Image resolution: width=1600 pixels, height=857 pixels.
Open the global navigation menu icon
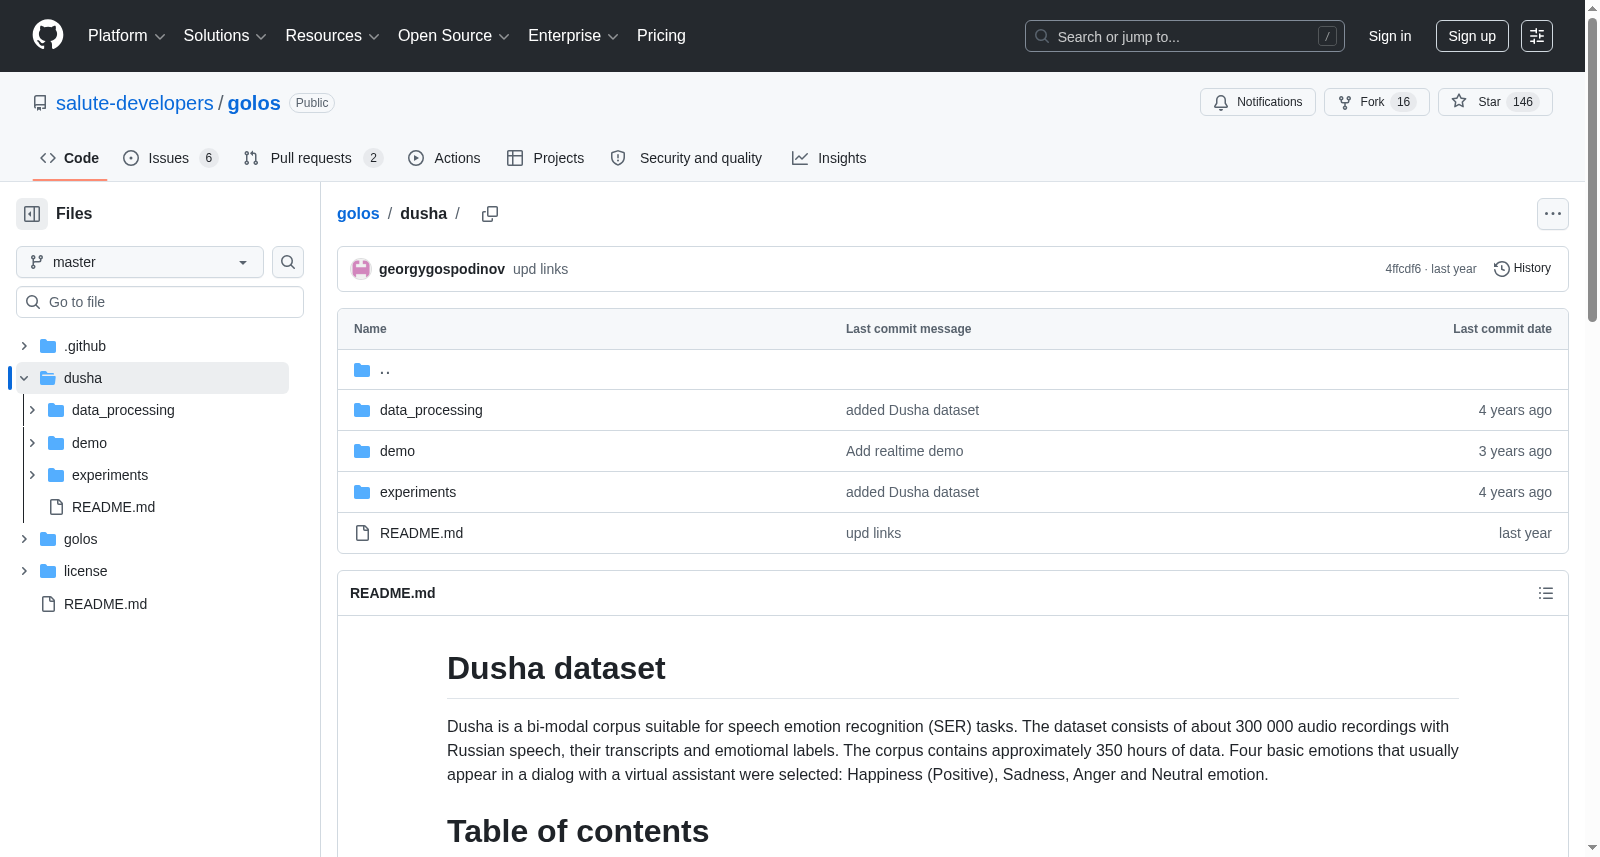pos(1537,36)
